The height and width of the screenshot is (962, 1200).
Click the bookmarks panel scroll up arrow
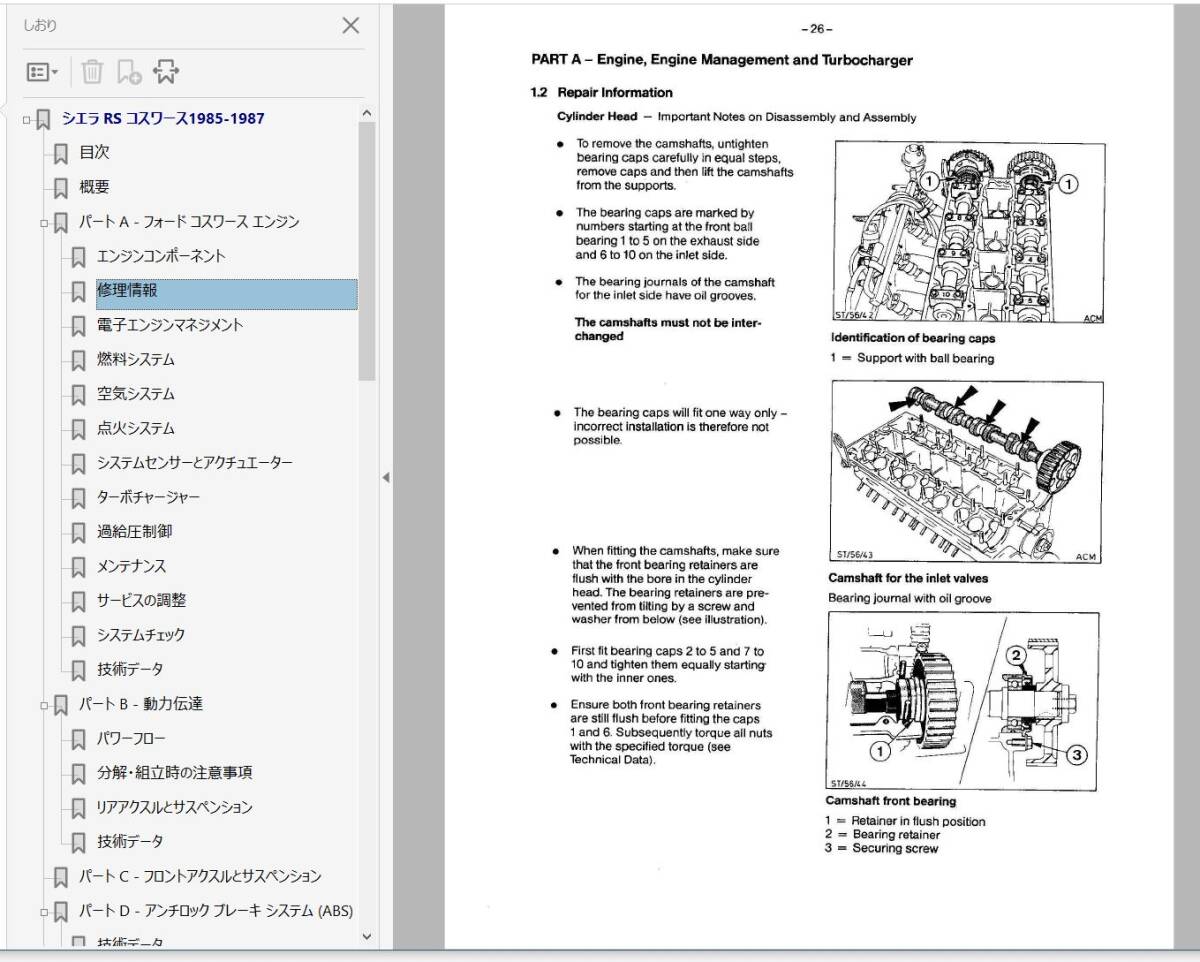coord(366,113)
